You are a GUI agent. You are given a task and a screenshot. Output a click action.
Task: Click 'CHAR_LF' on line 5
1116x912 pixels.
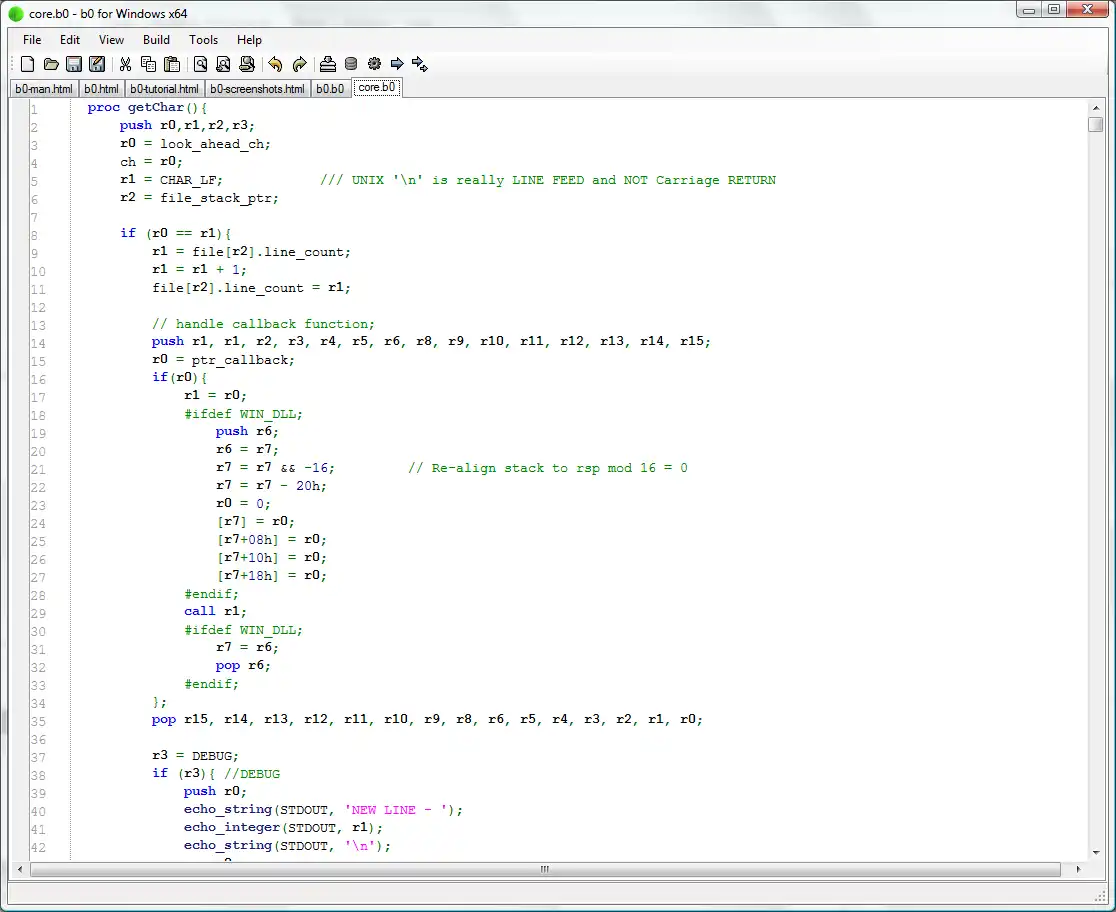(188, 180)
